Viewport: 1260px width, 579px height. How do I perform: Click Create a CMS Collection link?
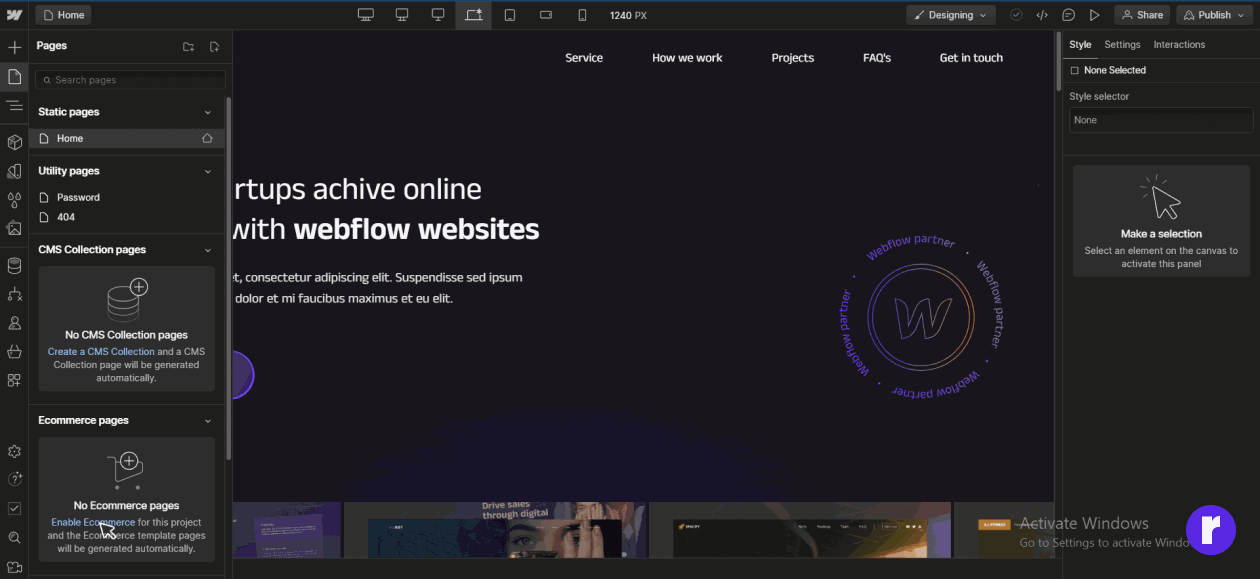coord(101,352)
